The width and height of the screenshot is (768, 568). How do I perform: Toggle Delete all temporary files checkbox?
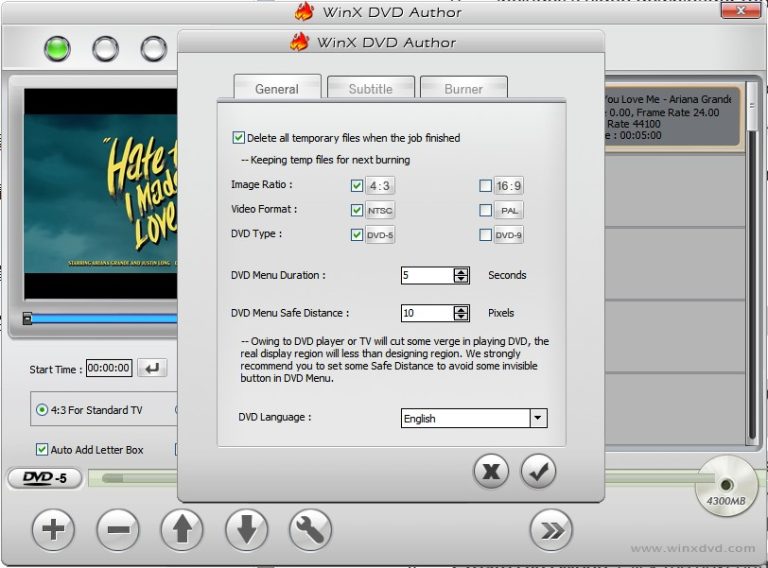pos(239,138)
